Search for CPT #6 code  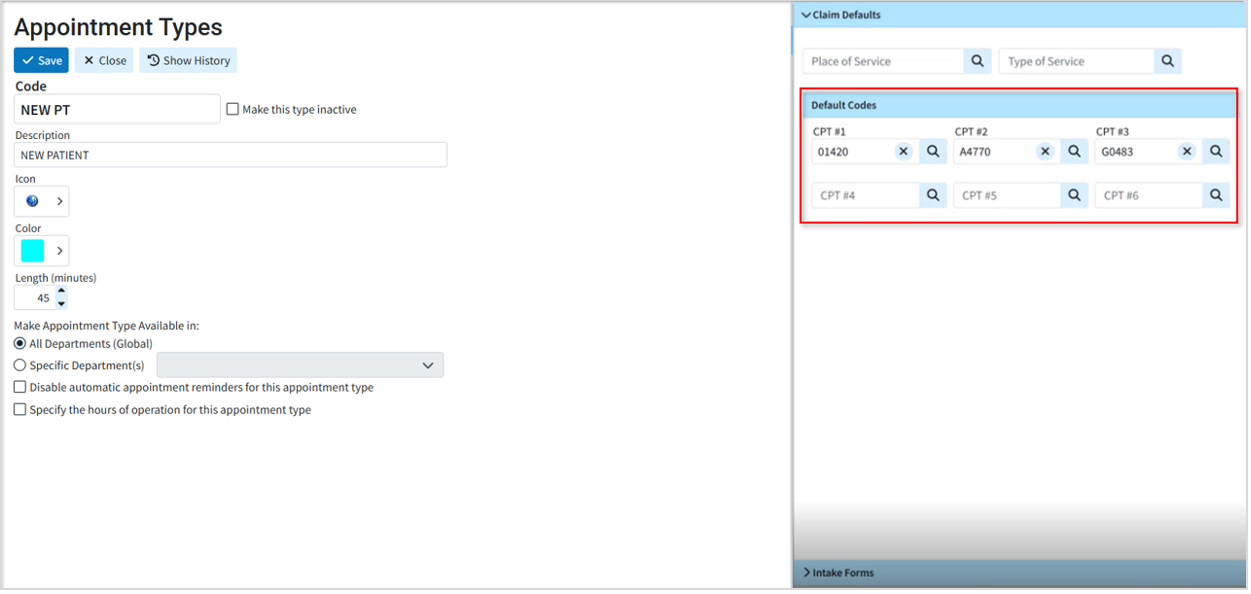tap(1216, 195)
